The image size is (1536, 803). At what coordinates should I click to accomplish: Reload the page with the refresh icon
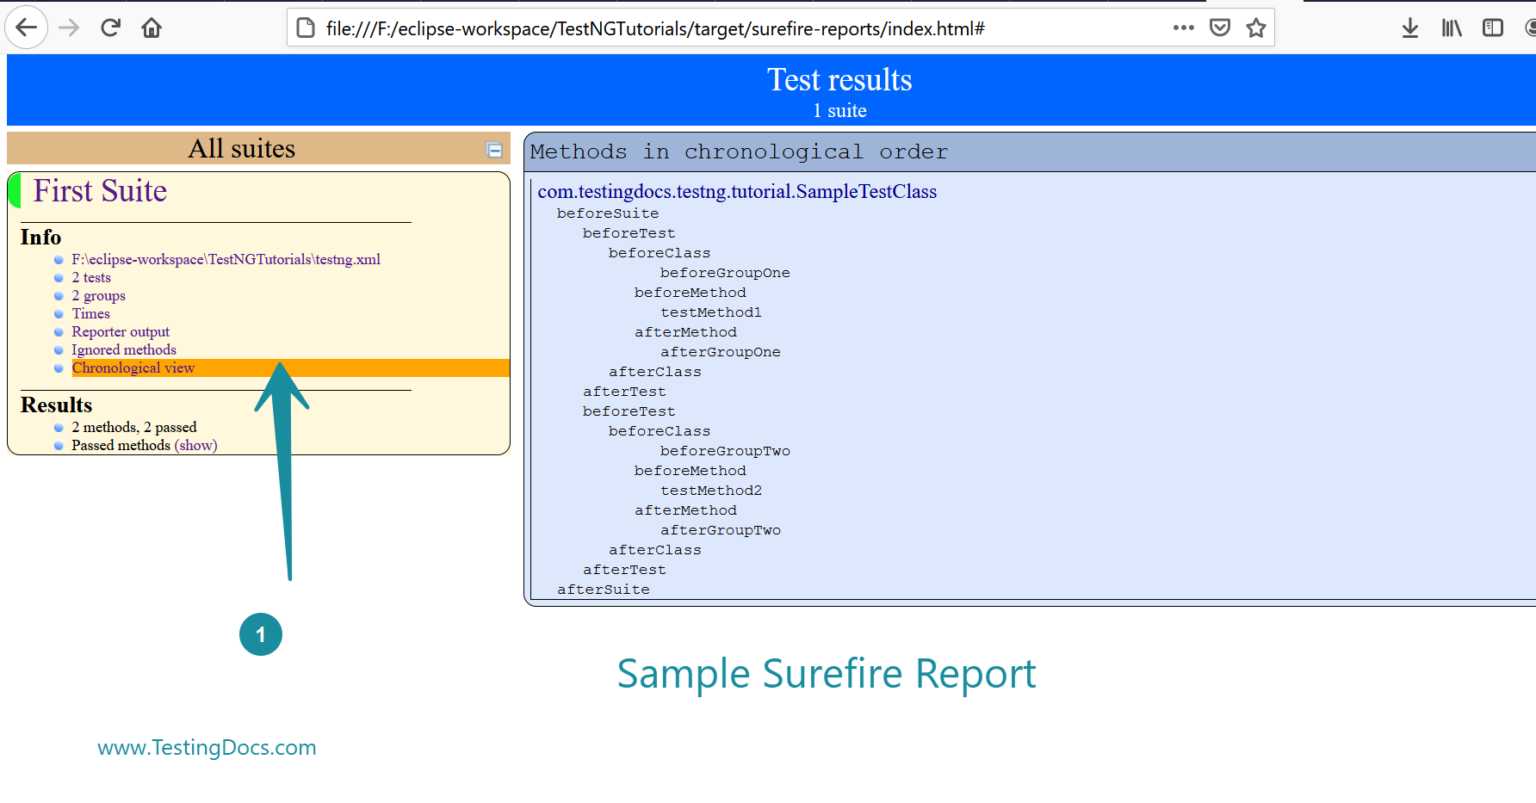(111, 28)
